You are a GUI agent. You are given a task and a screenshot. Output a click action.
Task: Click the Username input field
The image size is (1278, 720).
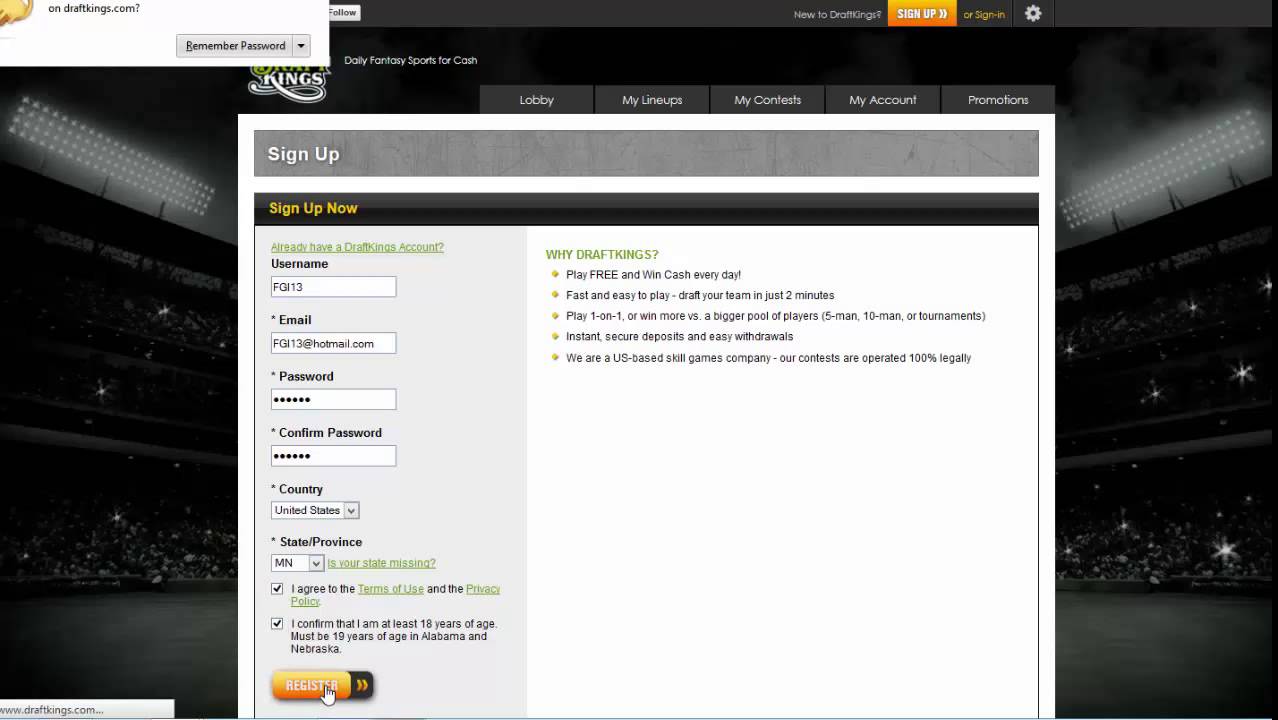[333, 287]
